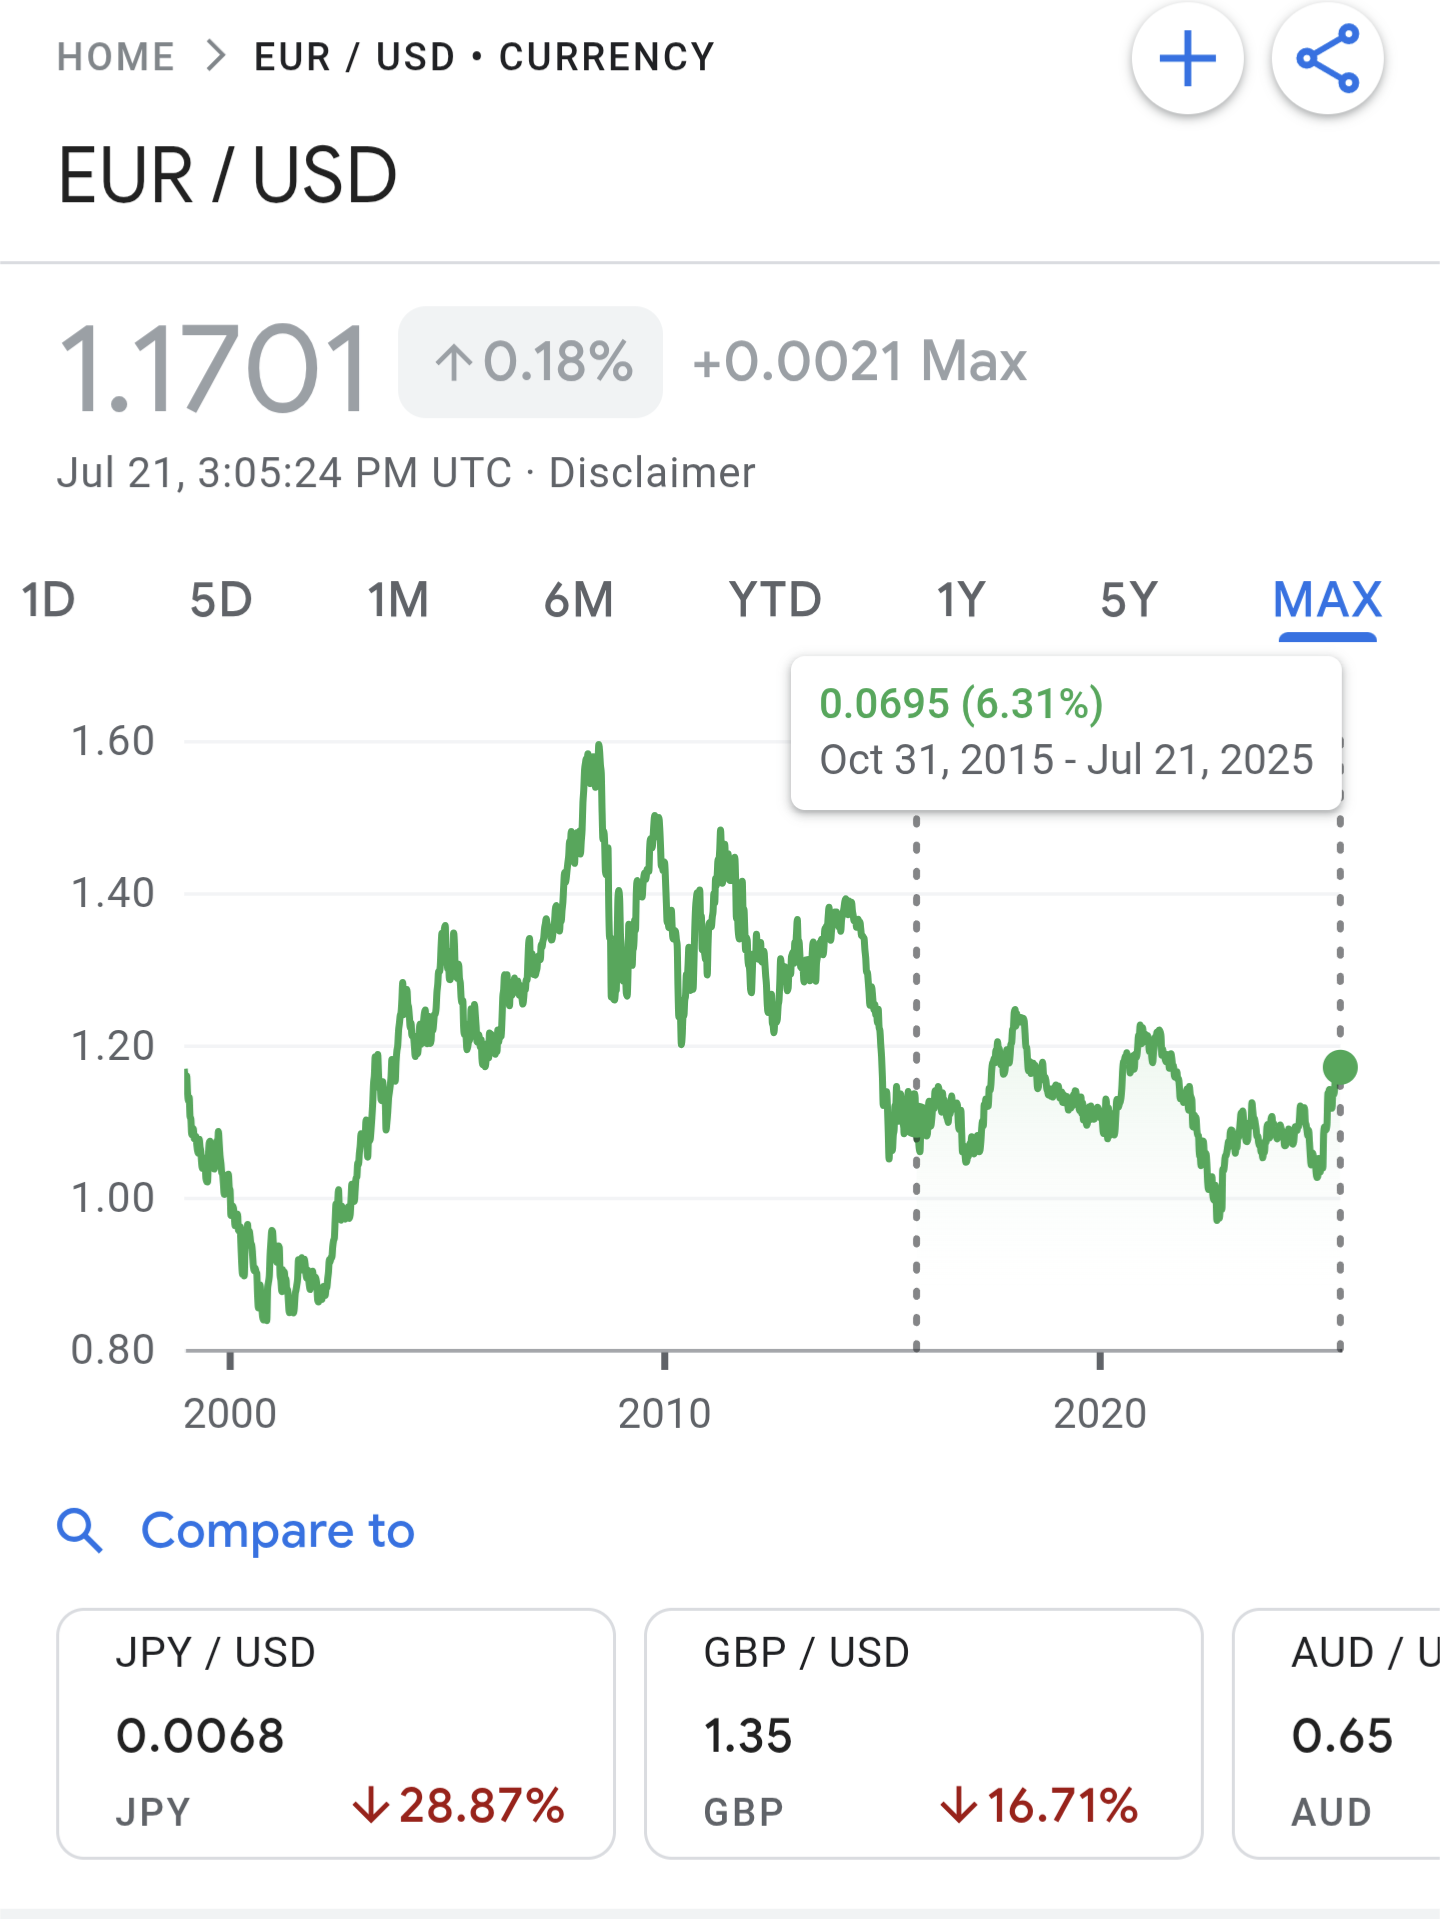Open the JPY / USD comparison card
The image size is (1440, 1919).
[x=336, y=1733]
